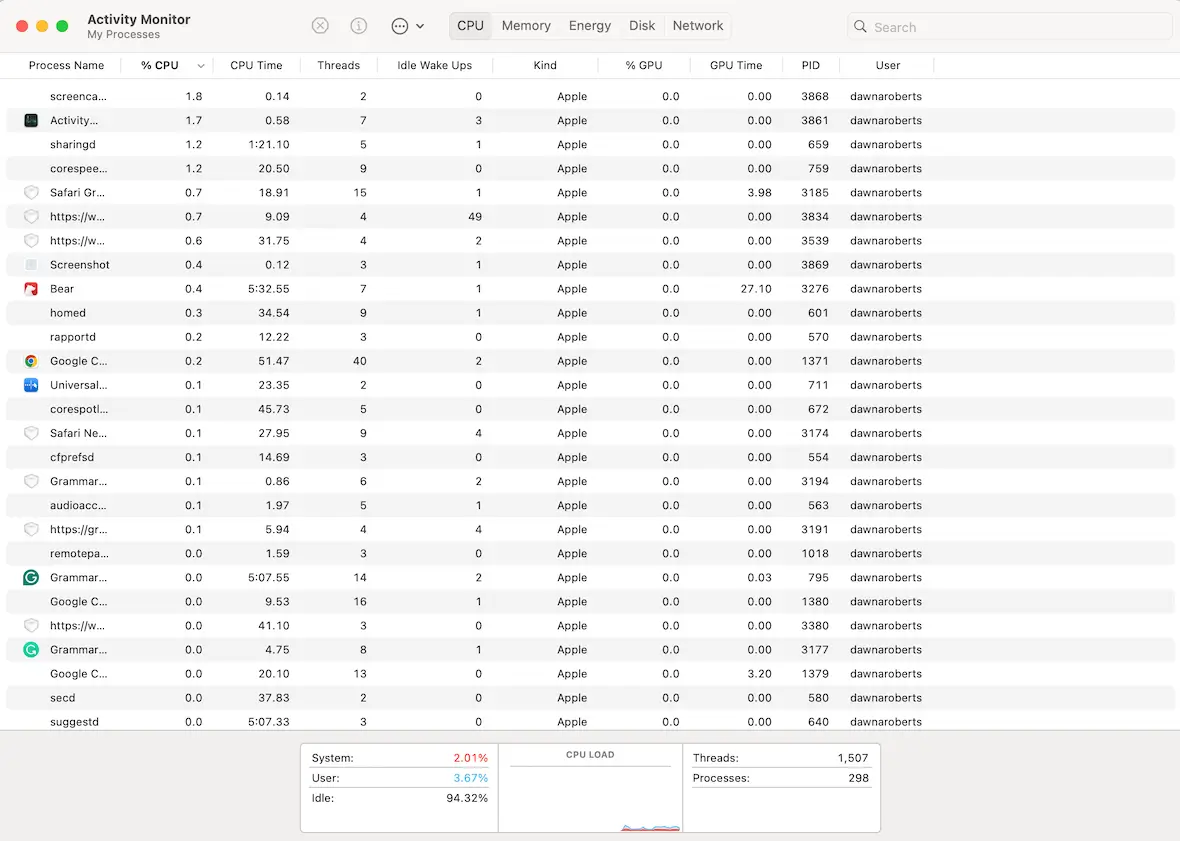Click Idle Wake Ups value 49
The image size is (1180, 841).
coord(475,217)
